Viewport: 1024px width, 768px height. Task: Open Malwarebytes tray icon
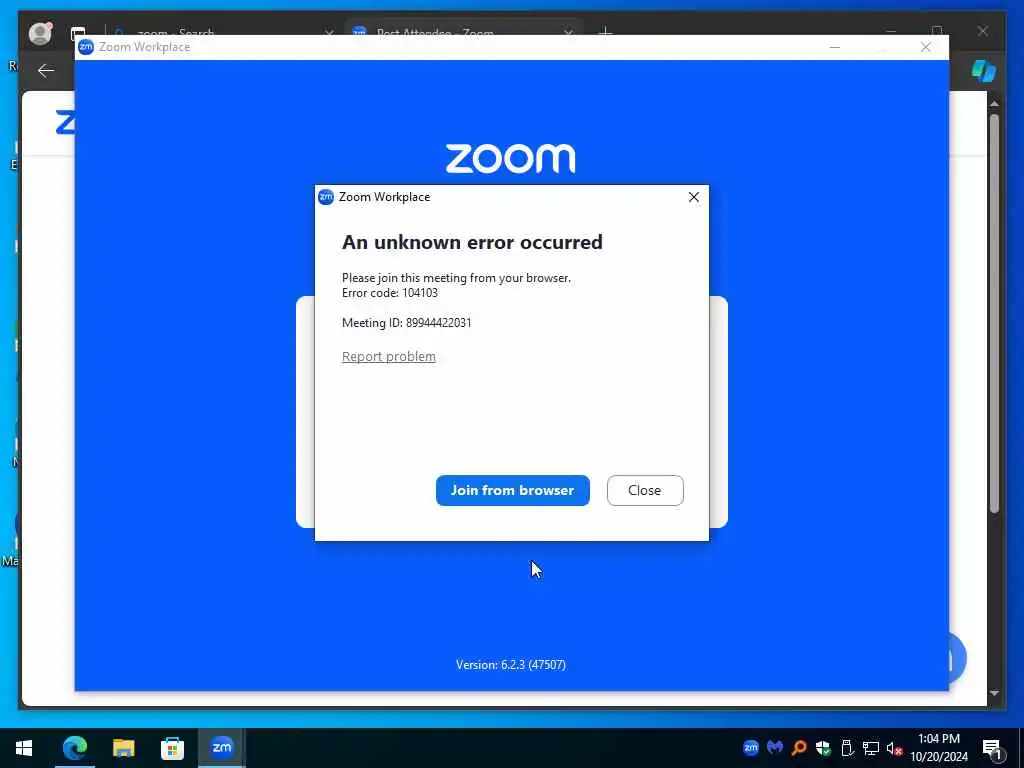click(x=775, y=747)
